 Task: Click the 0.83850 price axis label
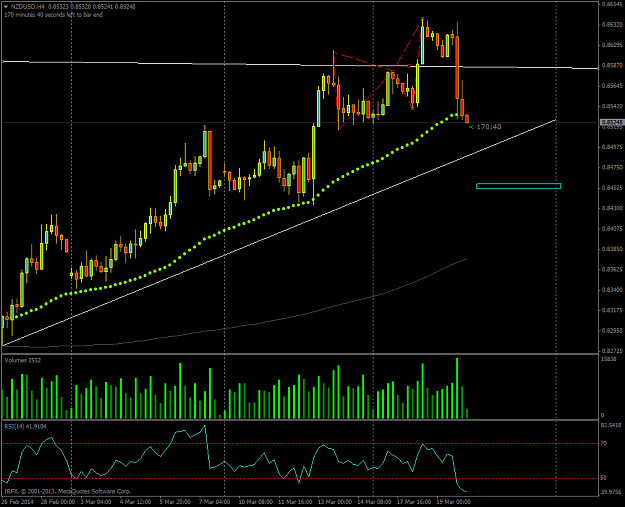point(612,249)
